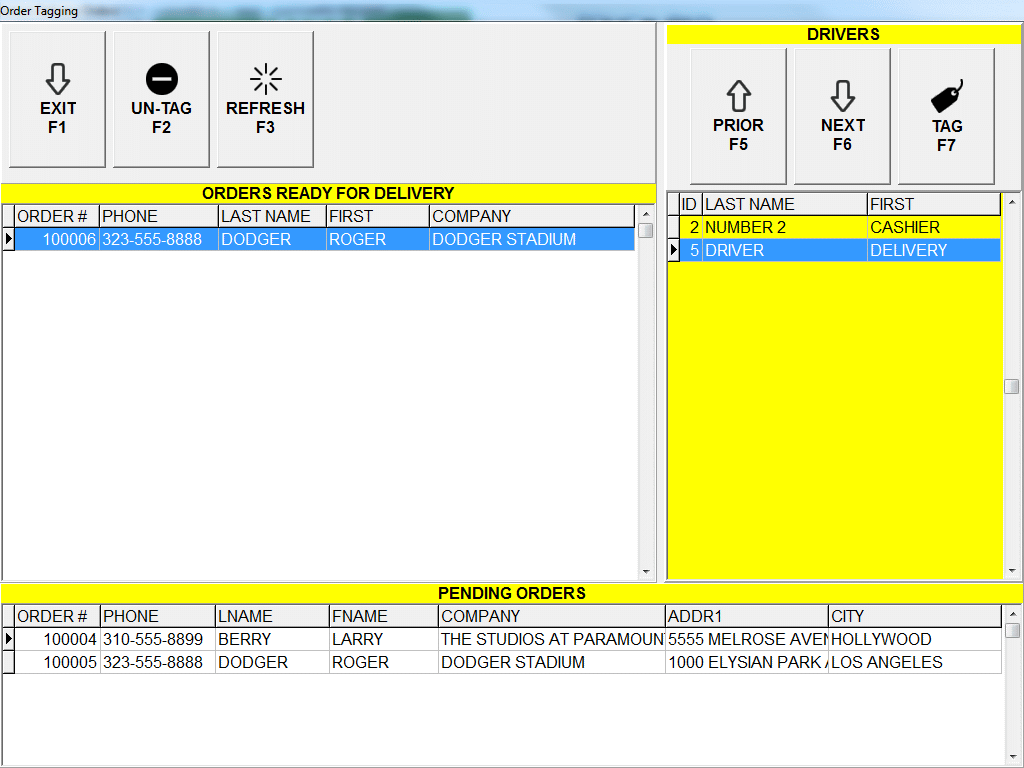This screenshot has width=1024, height=768.
Task: Advance to next driver with NEXT F6
Action: (x=842, y=116)
